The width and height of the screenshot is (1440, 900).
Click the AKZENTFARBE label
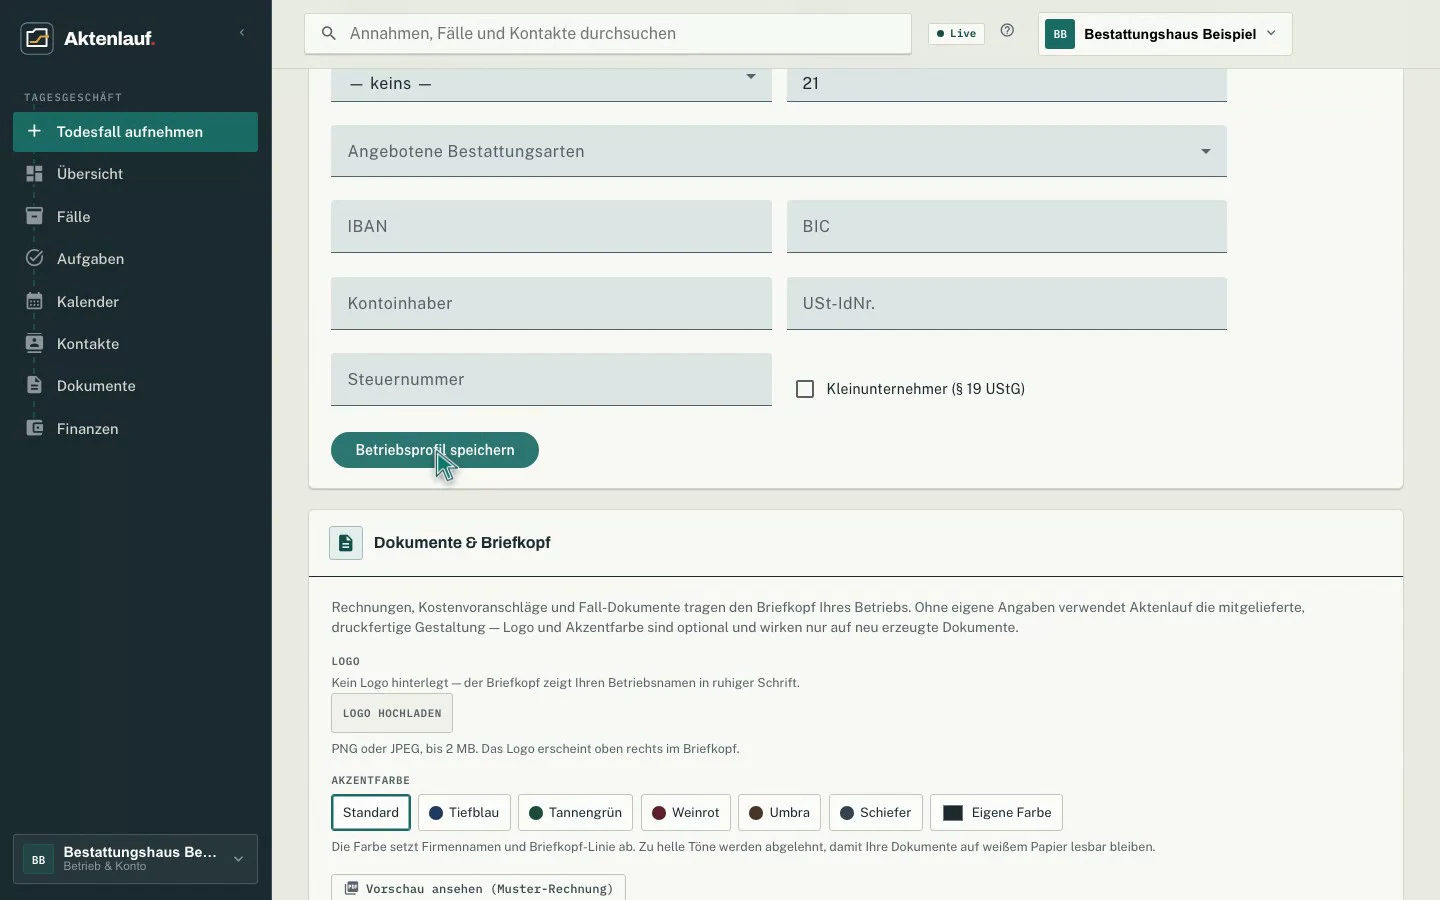point(371,780)
